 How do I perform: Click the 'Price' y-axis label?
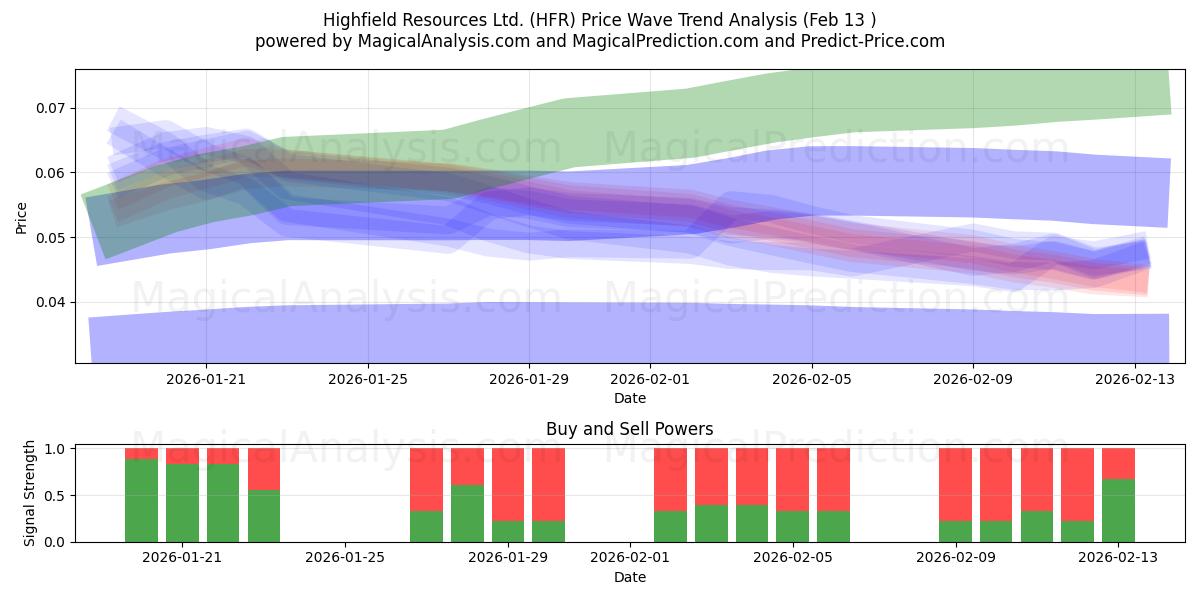coord(22,216)
